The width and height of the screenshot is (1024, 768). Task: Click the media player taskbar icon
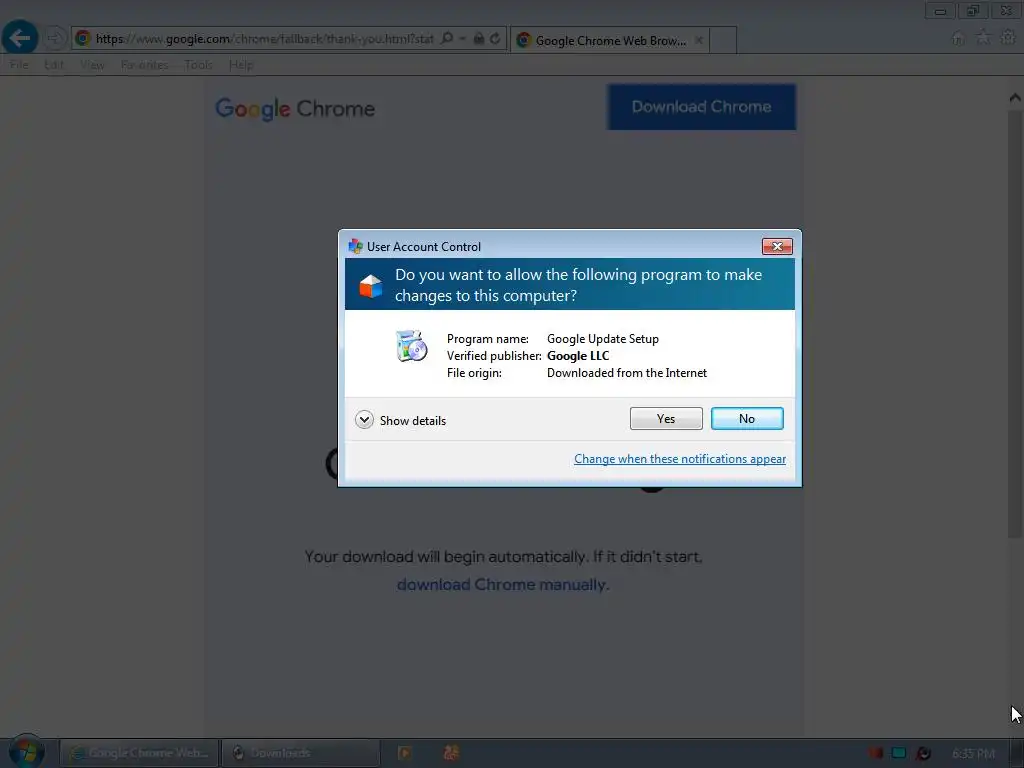point(404,753)
